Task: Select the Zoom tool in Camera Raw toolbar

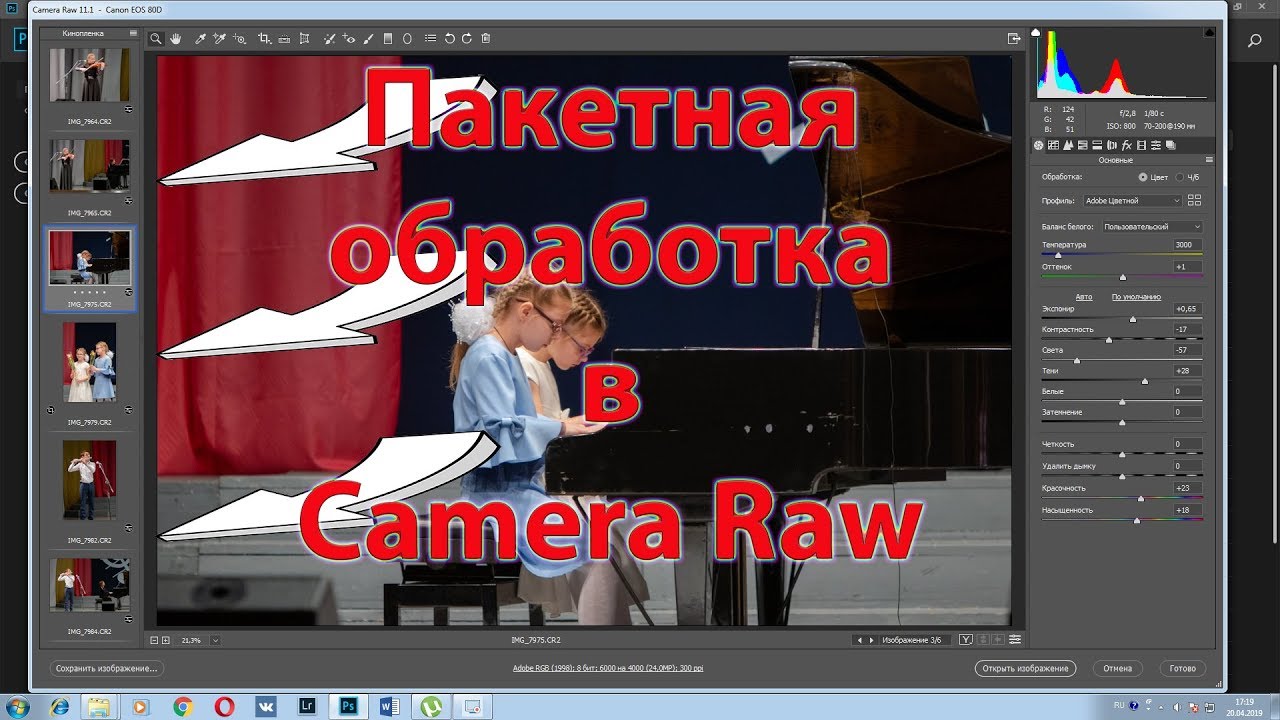Action: (155, 39)
